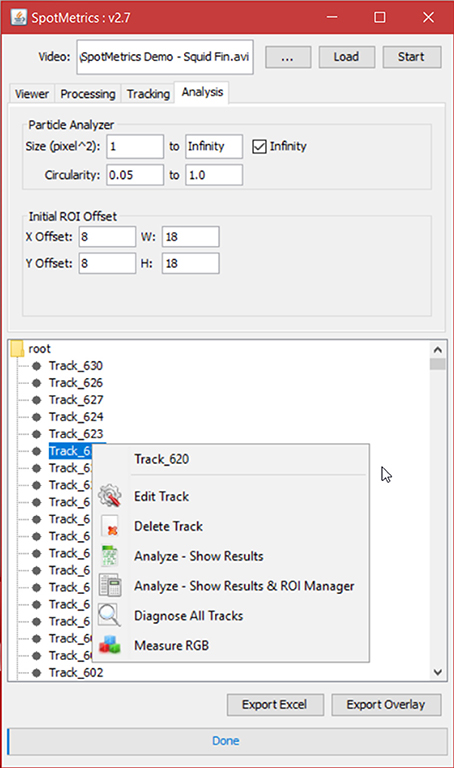
Task: Click the Done progress bar
Action: coord(227,741)
